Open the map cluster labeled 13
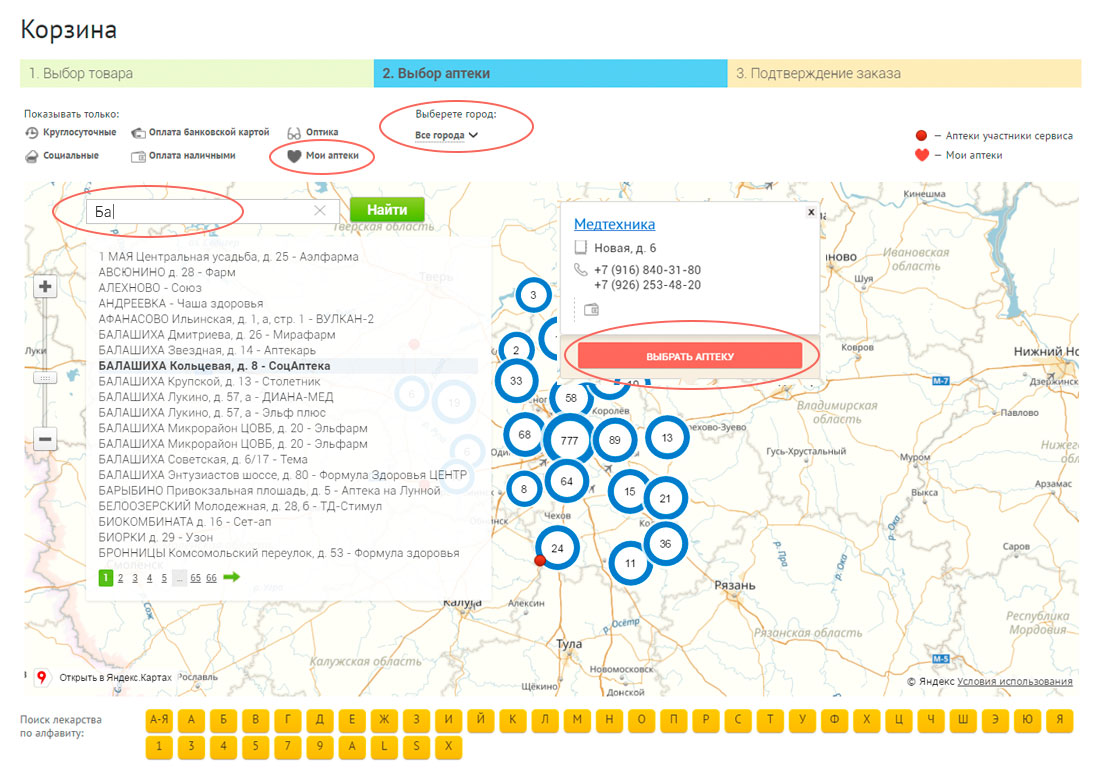Screen dimensions: 1104x779 coord(667,438)
